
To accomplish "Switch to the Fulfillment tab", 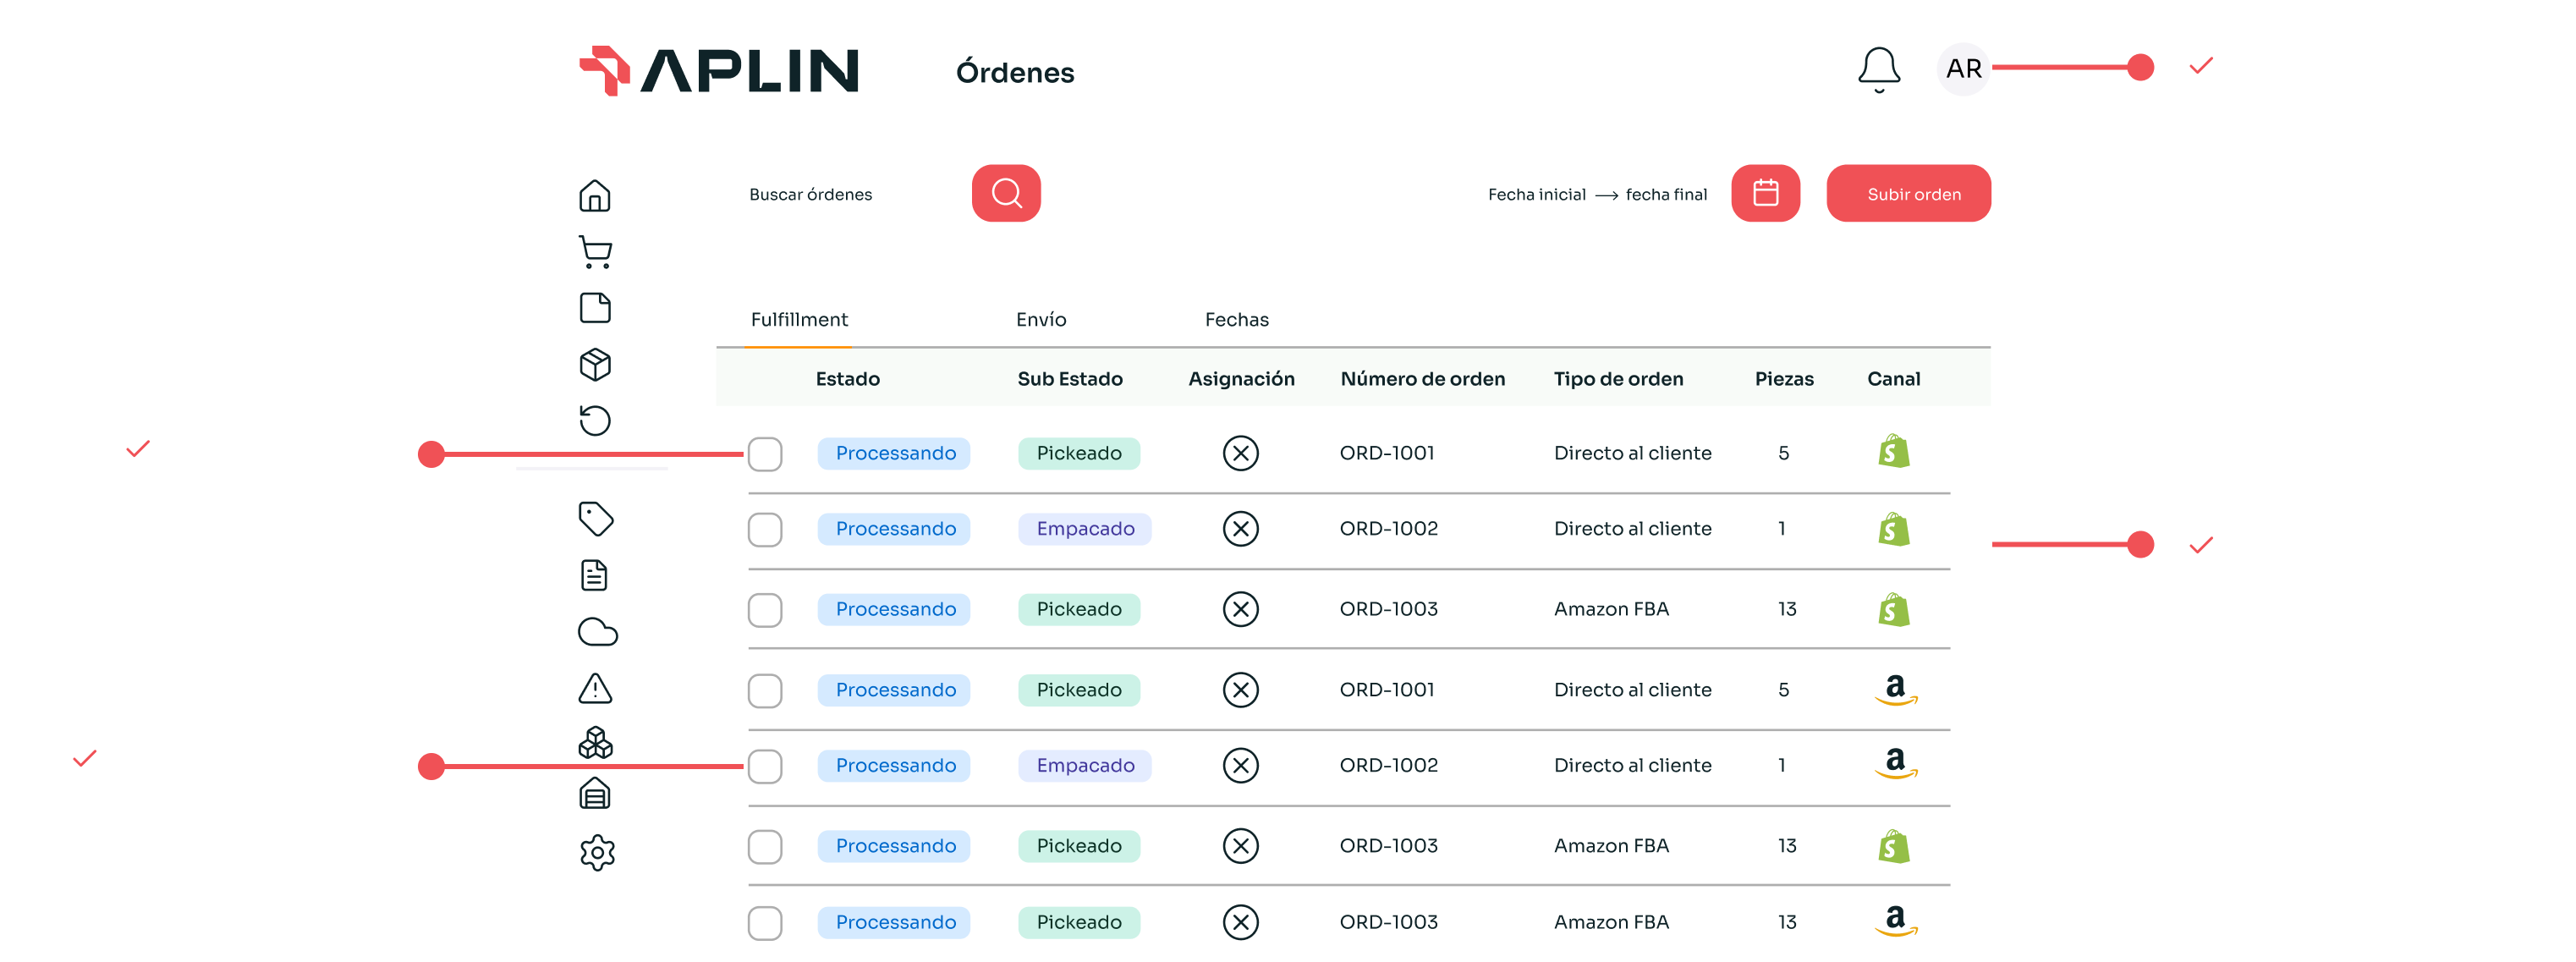I will pos(799,319).
